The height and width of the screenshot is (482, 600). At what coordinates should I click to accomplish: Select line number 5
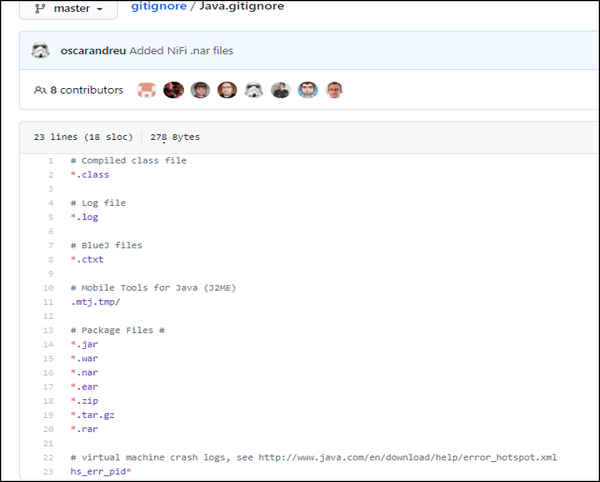51,217
